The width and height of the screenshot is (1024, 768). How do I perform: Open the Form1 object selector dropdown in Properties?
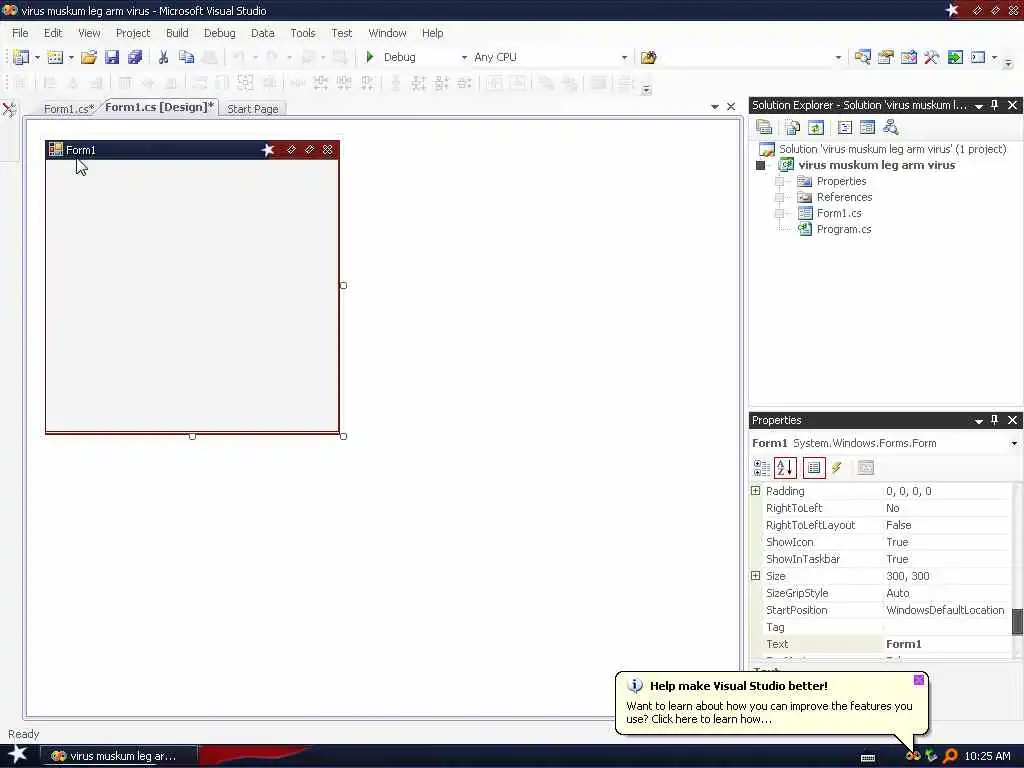click(1014, 443)
